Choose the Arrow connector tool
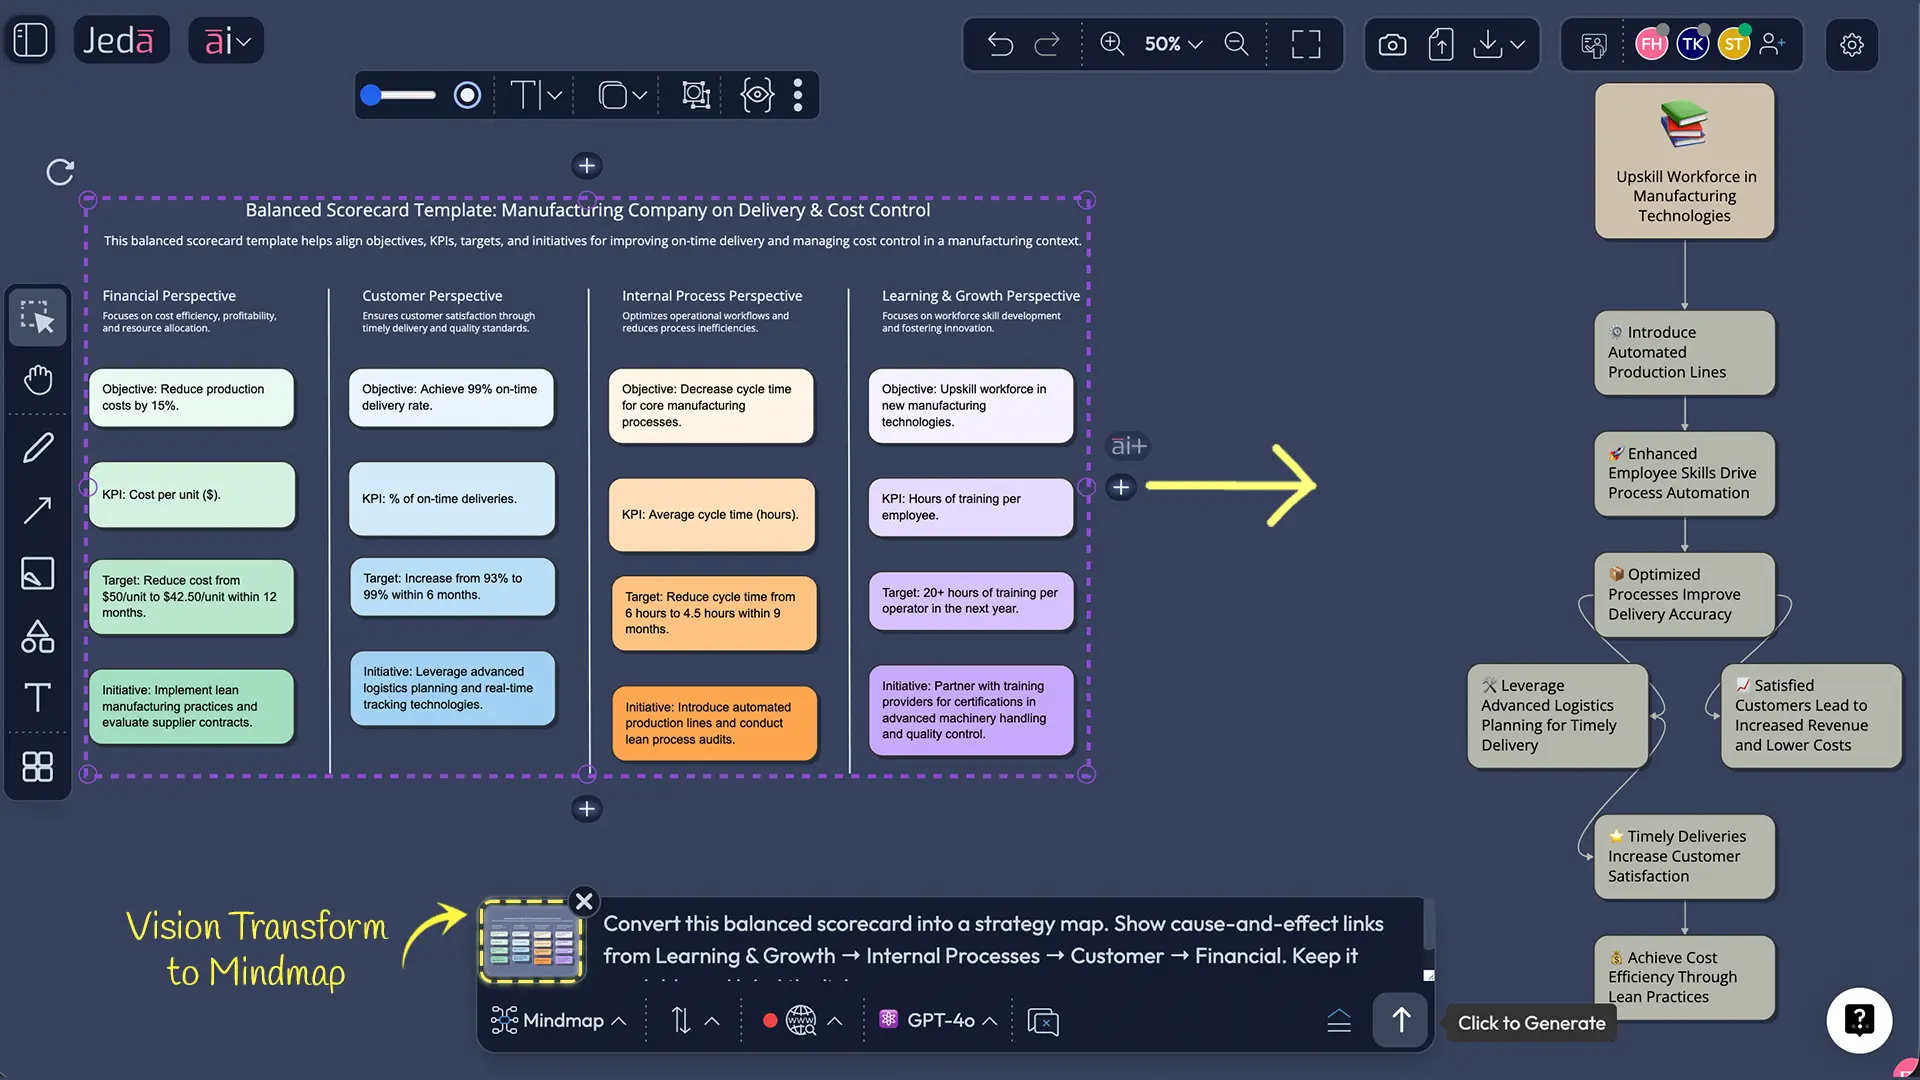This screenshot has height=1080, width=1920. [x=38, y=511]
